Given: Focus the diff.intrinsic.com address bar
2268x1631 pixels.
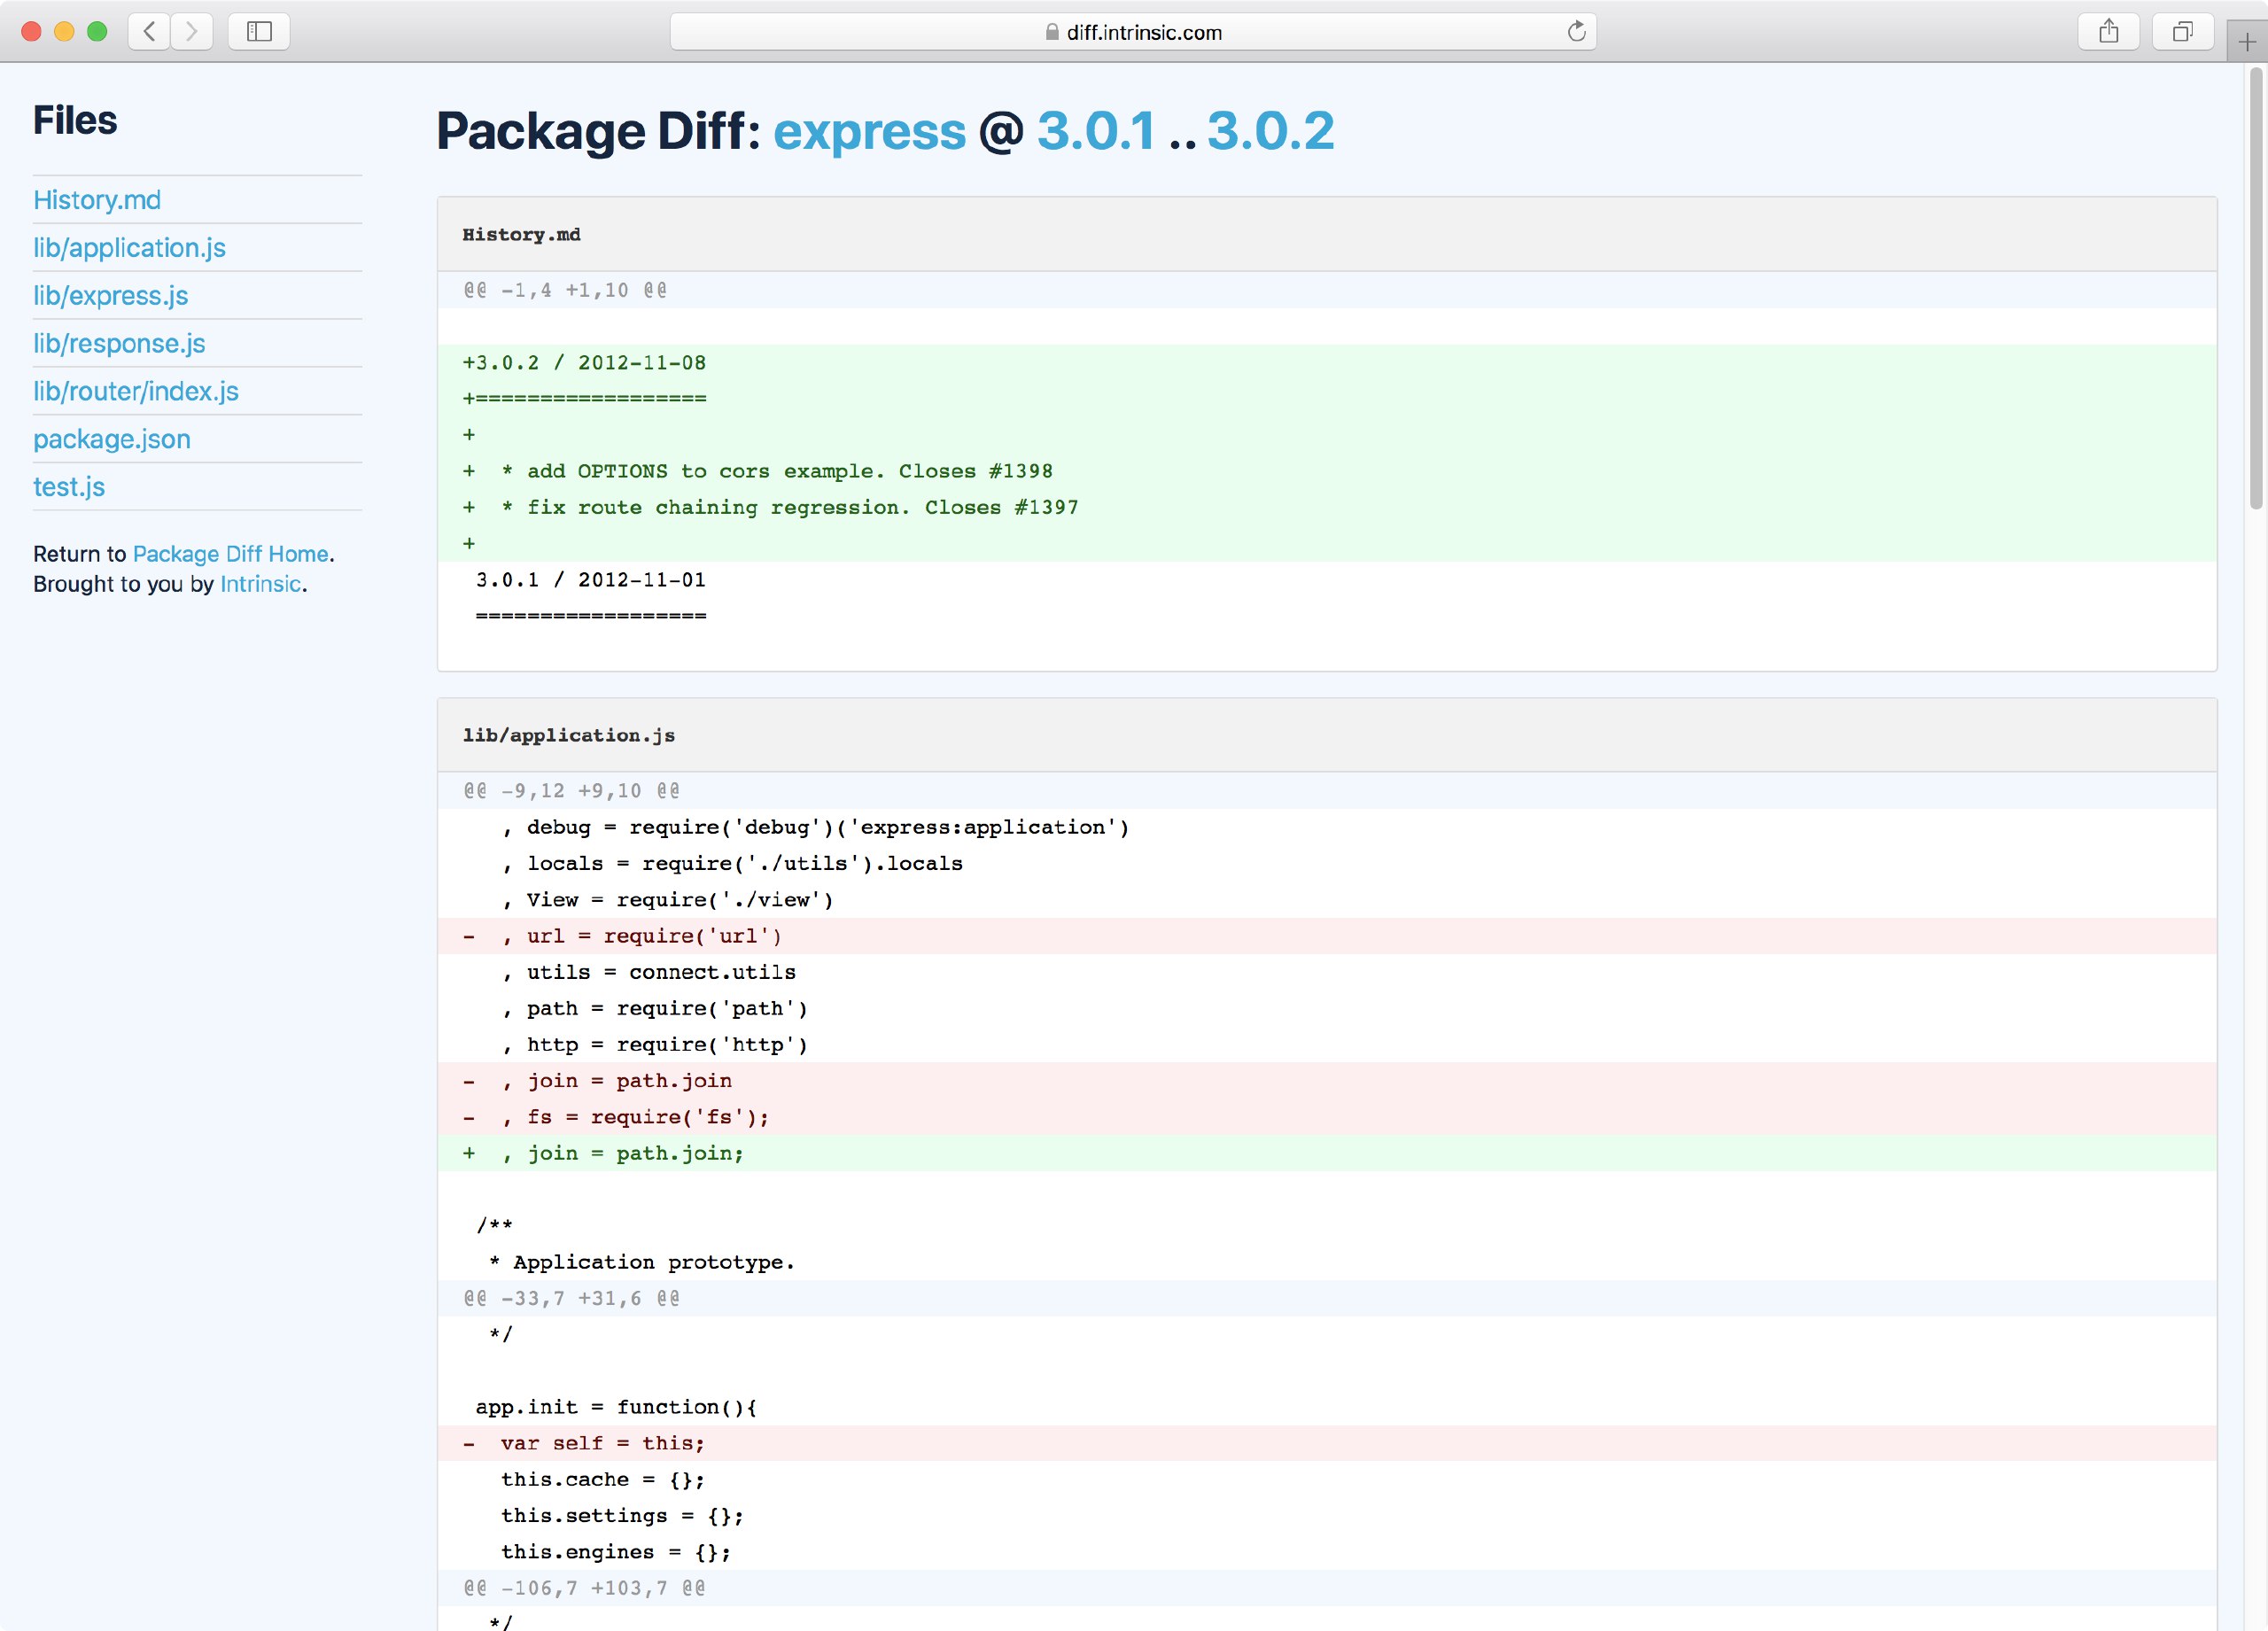Looking at the screenshot, I should [1132, 31].
